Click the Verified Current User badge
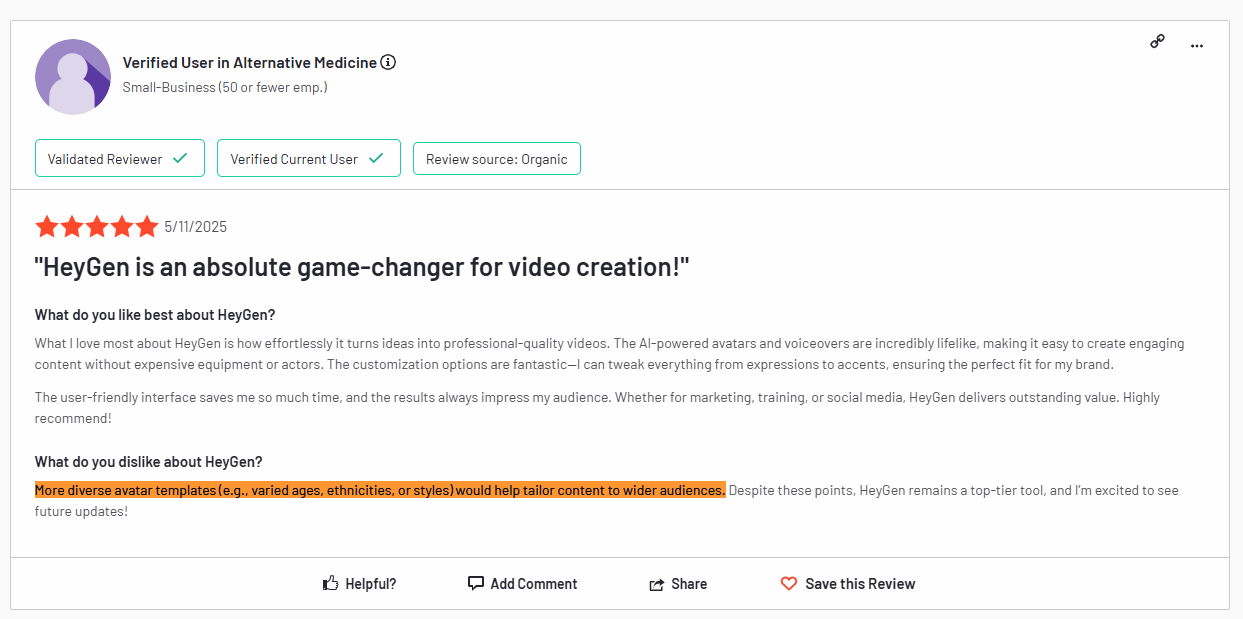The image size is (1243, 619). tap(308, 159)
